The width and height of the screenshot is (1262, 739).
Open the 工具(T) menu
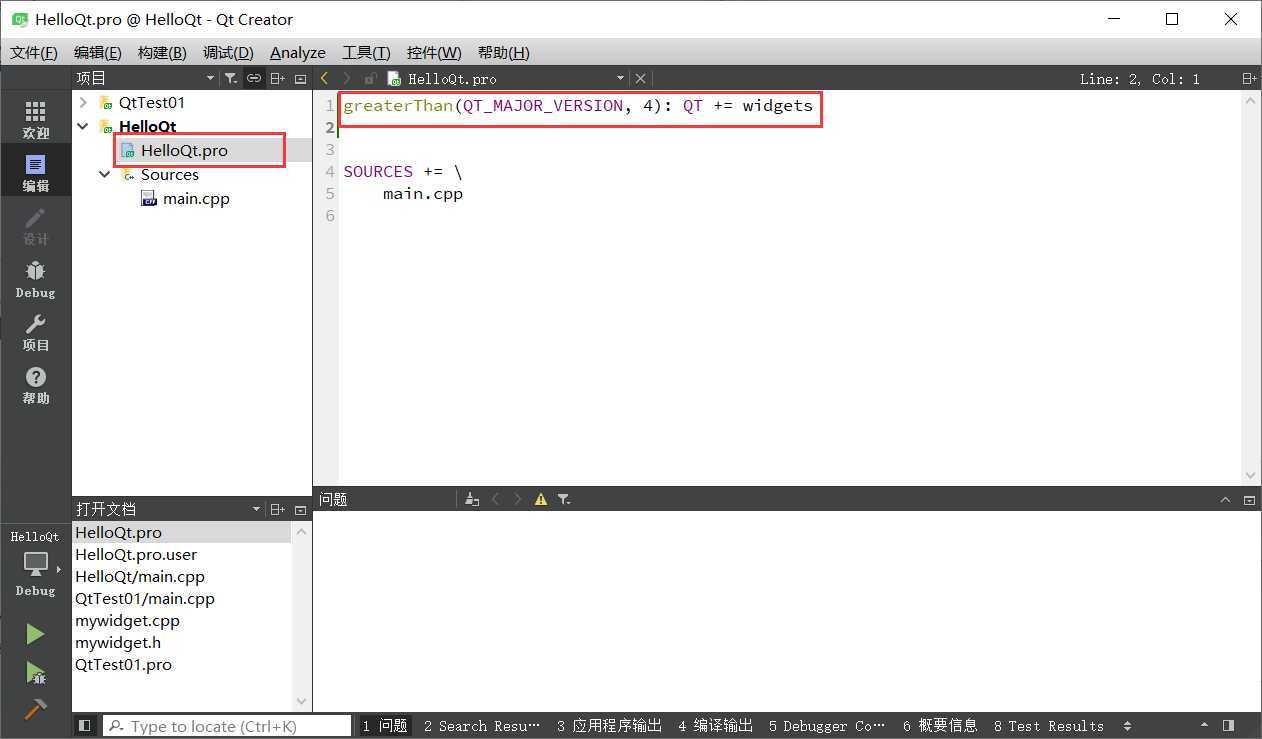tap(366, 52)
